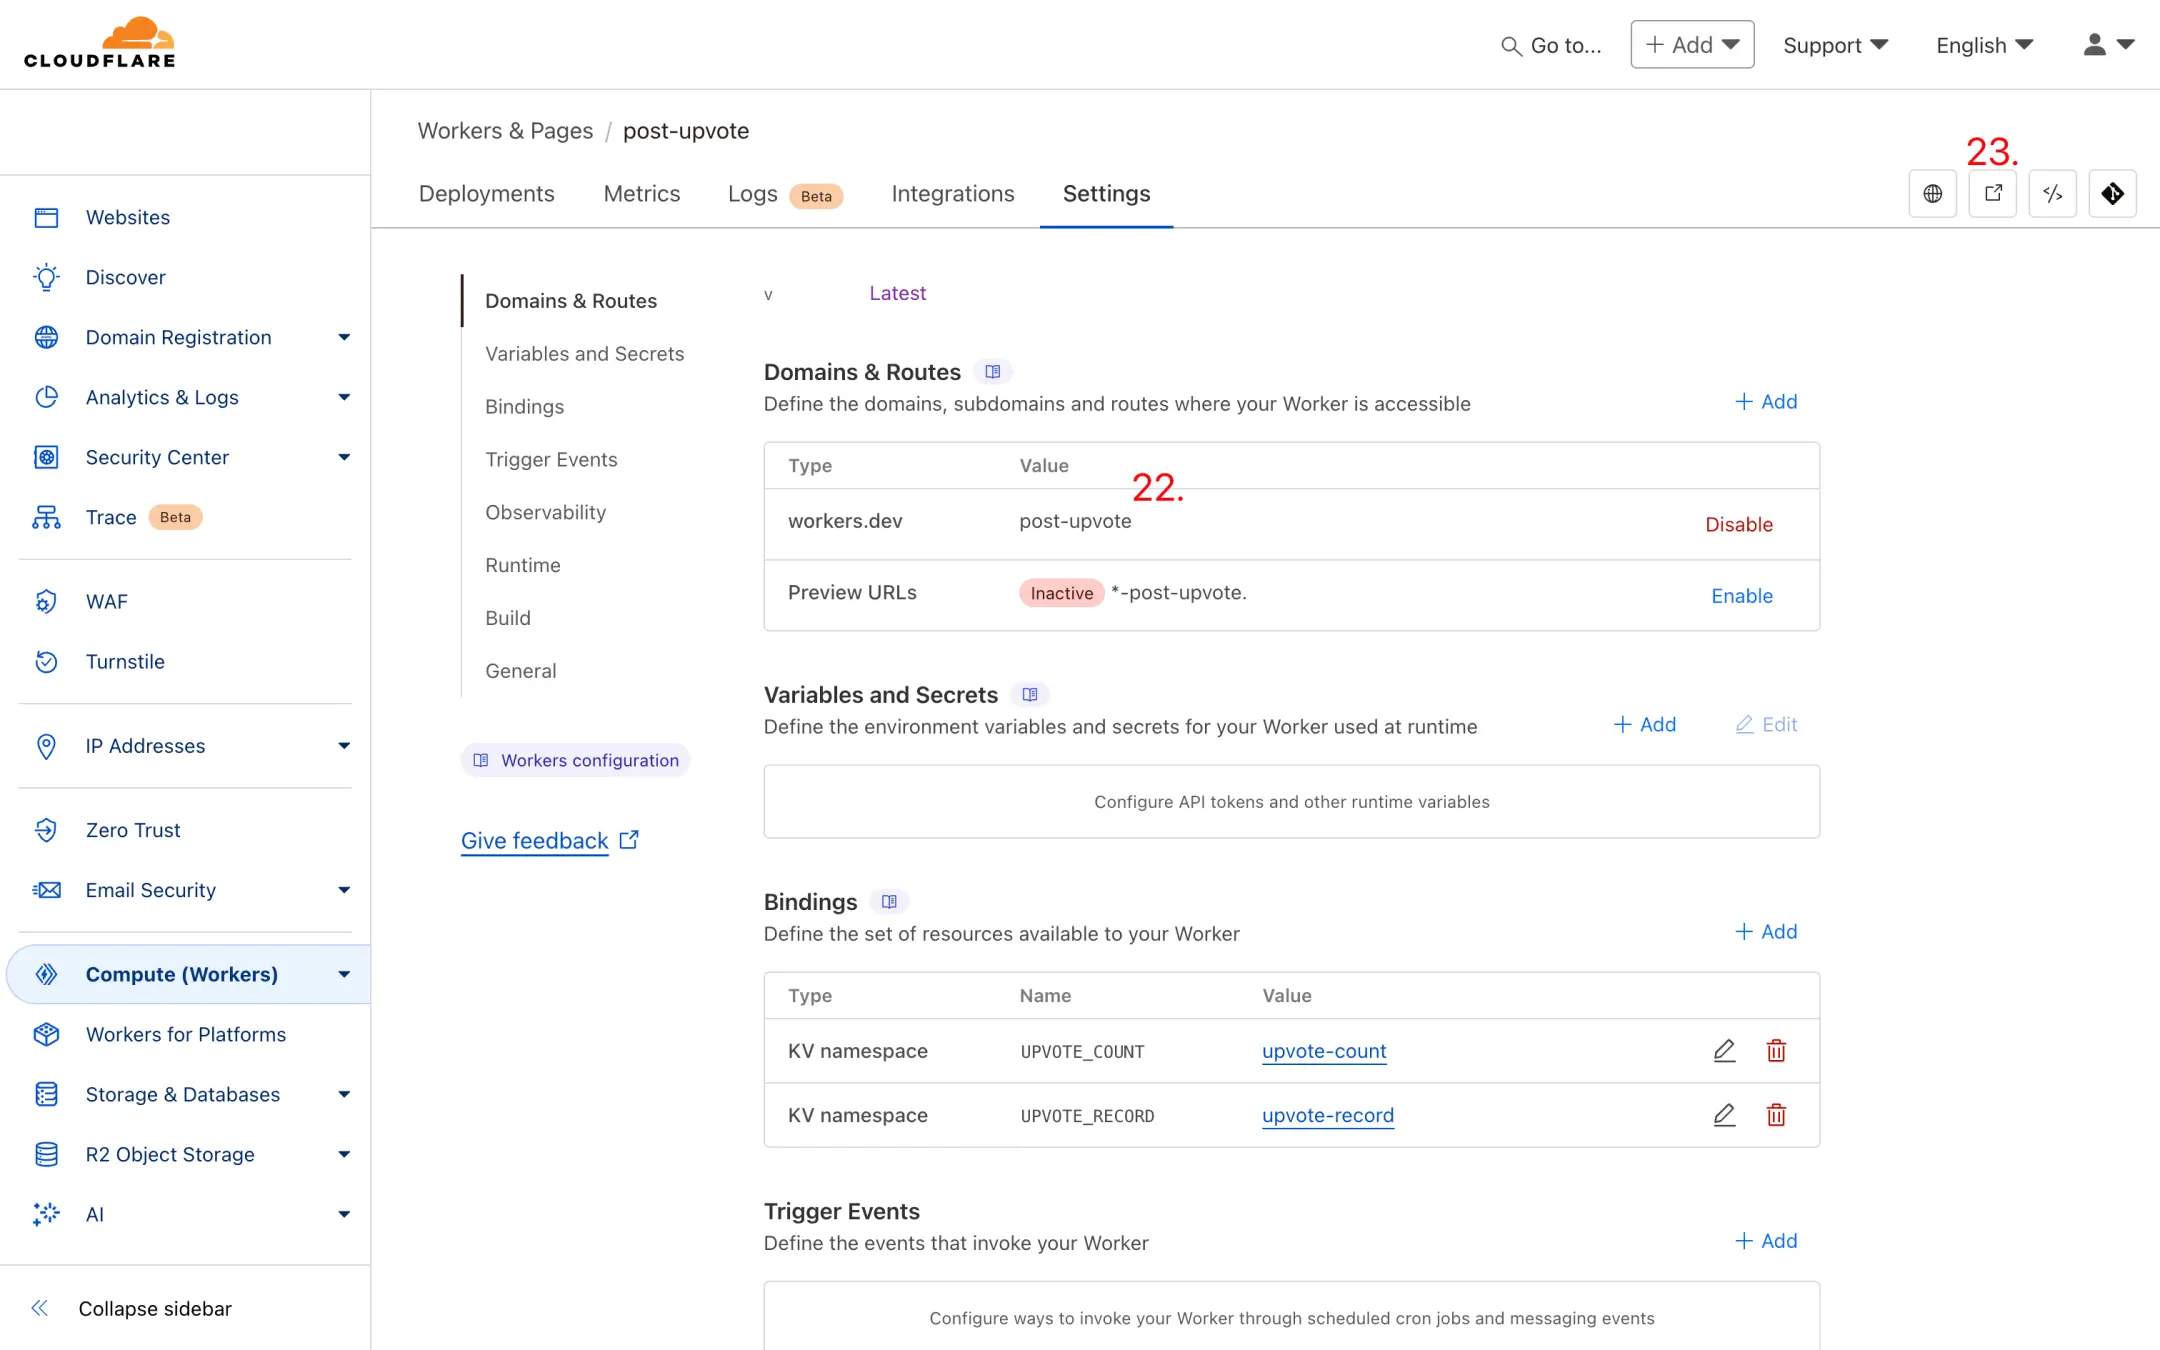
Task: Click Collapse sidebar
Action: click(131, 1308)
